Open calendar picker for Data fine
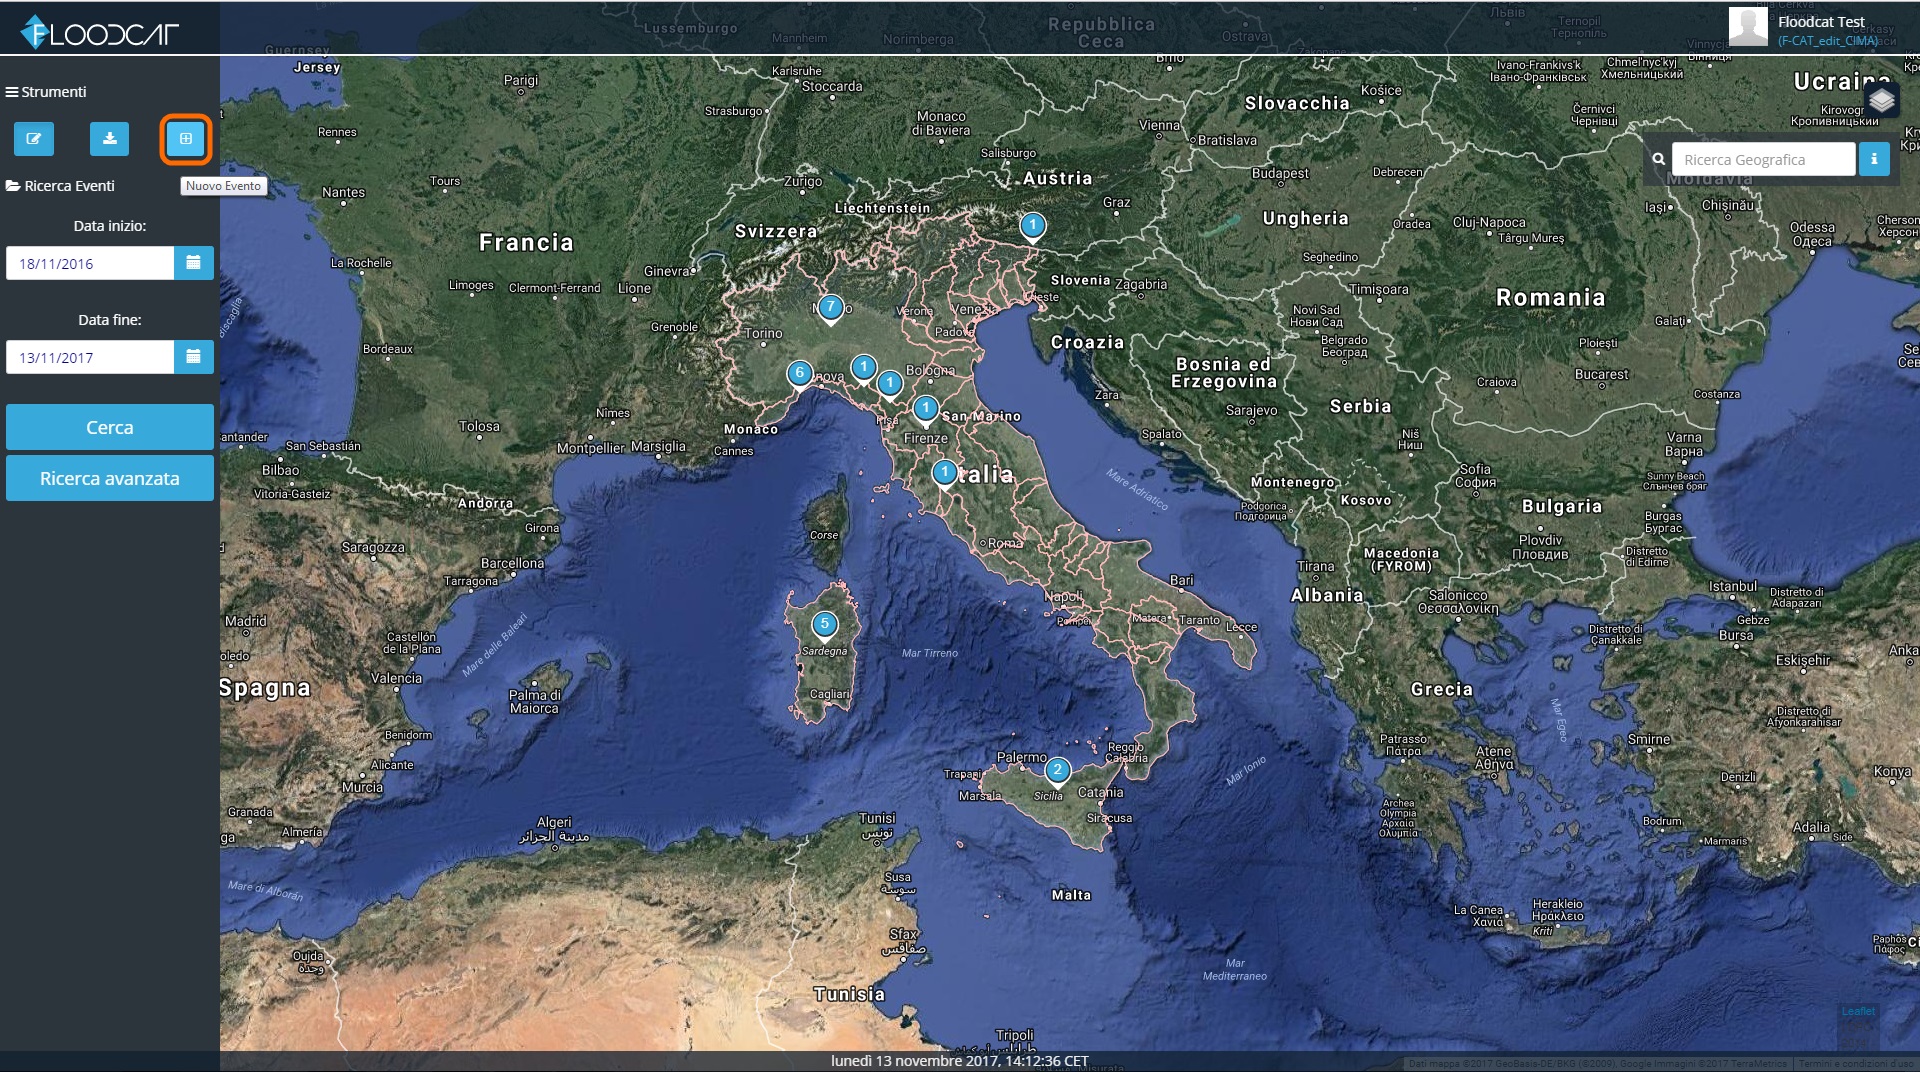 click(194, 357)
